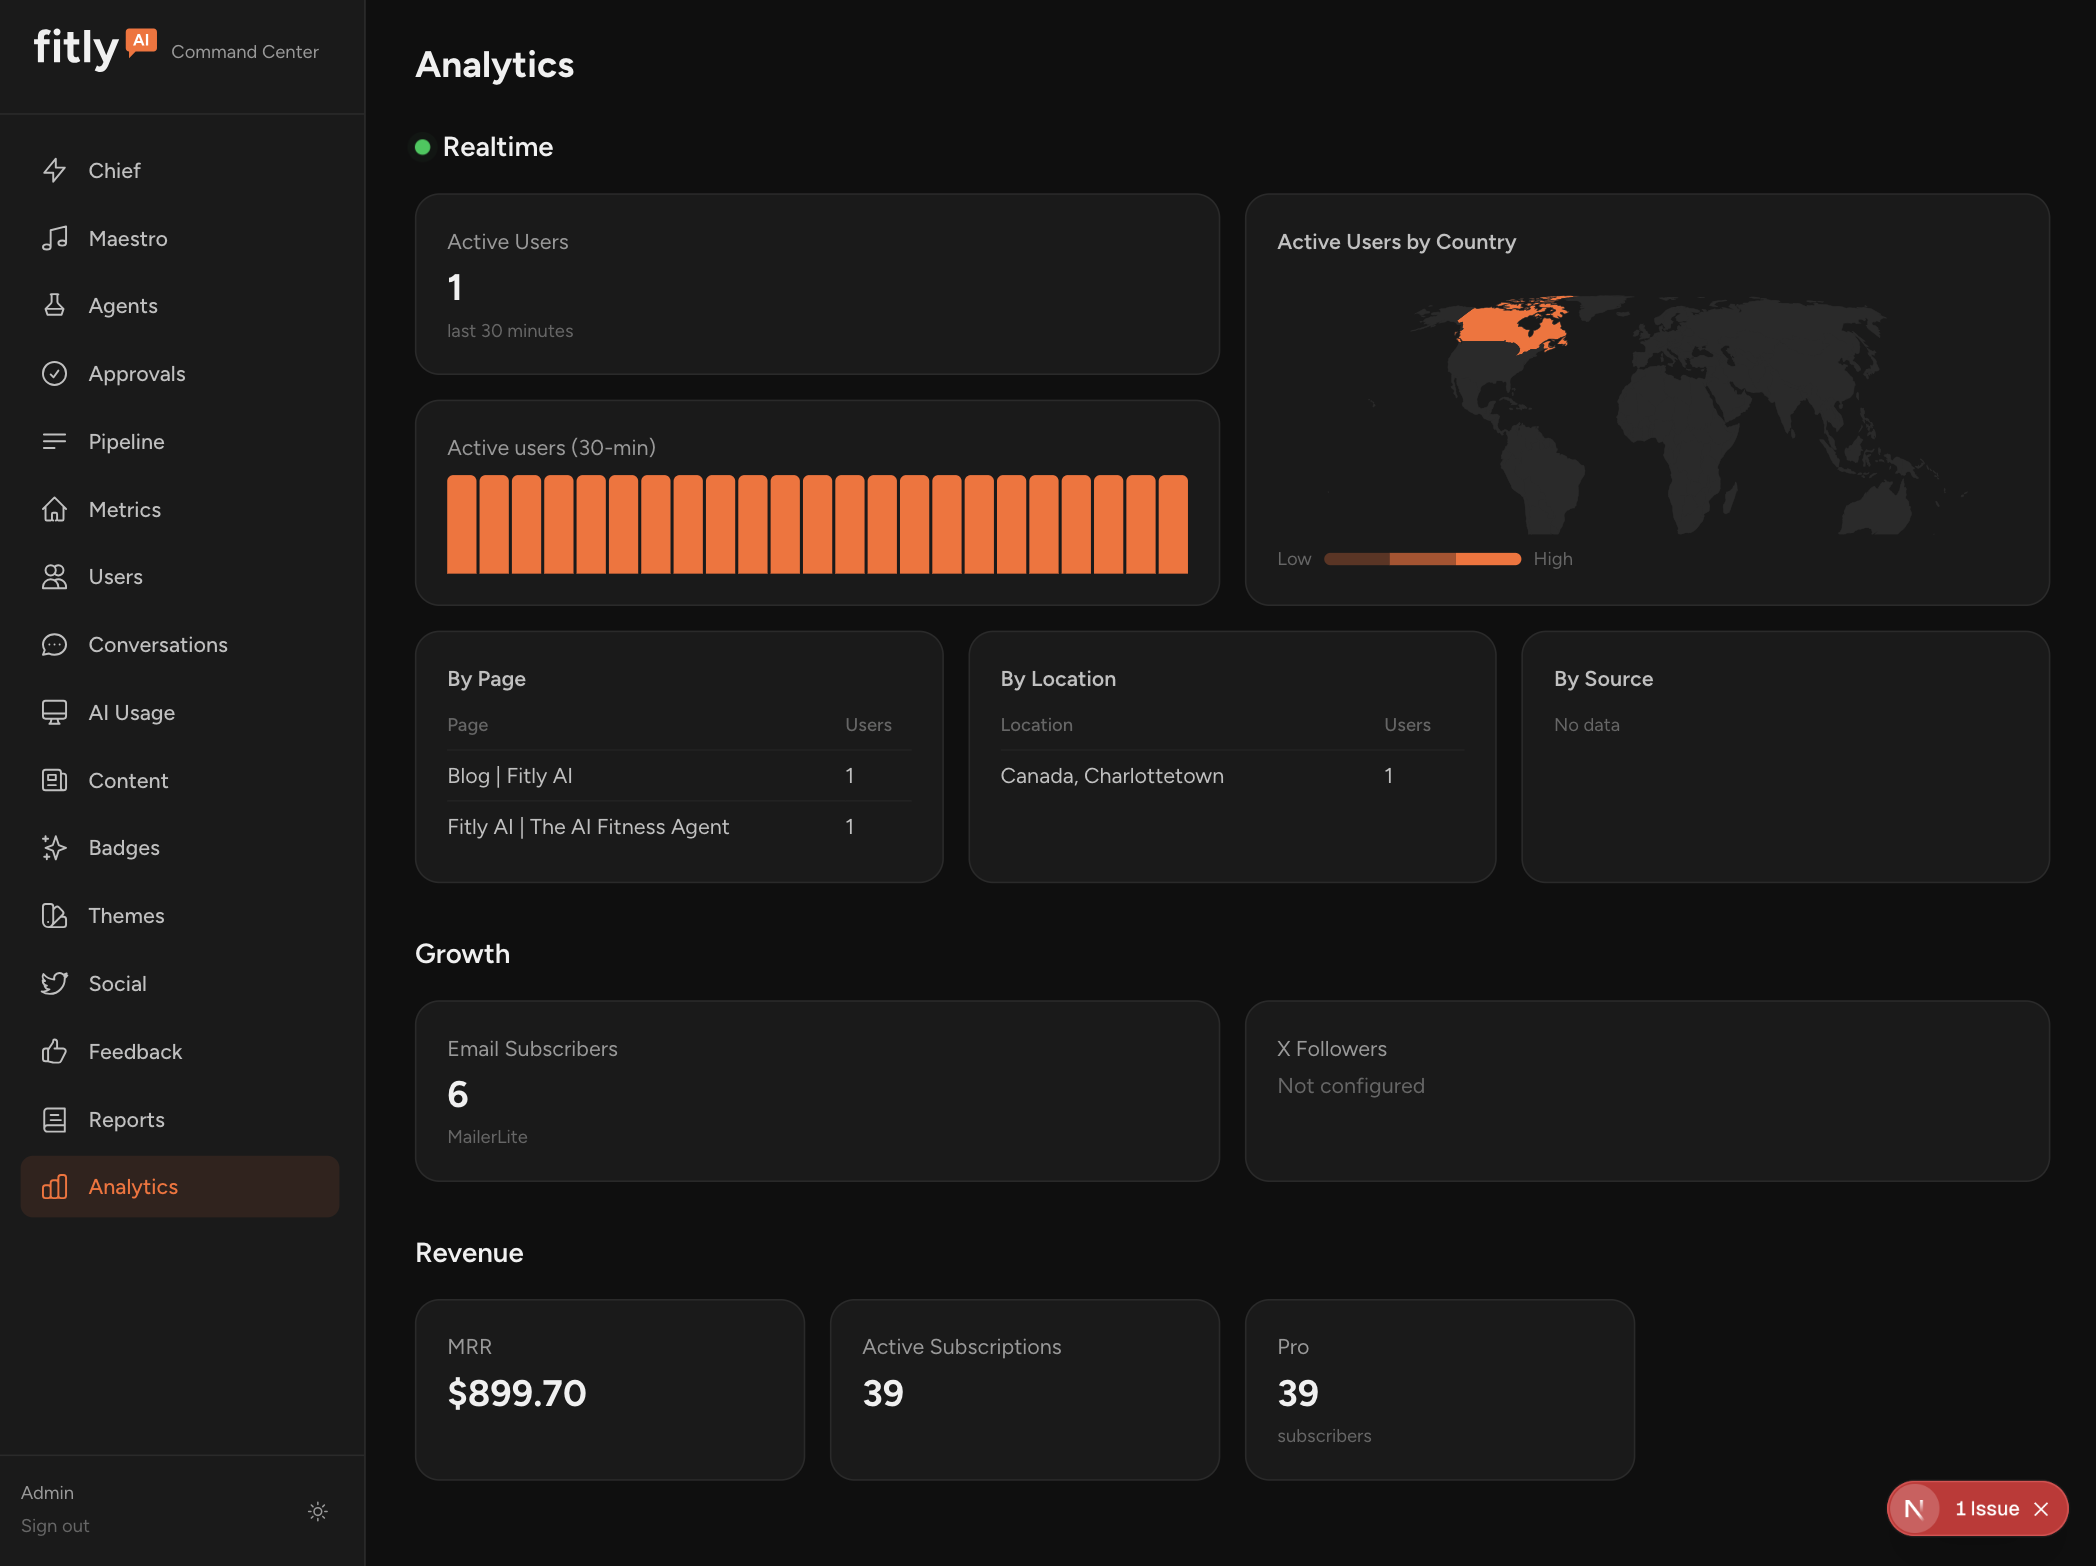Viewport: 2096px width, 1566px height.
Task: Open the Feedback thumbs-up icon
Action: click(x=56, y=1051)
